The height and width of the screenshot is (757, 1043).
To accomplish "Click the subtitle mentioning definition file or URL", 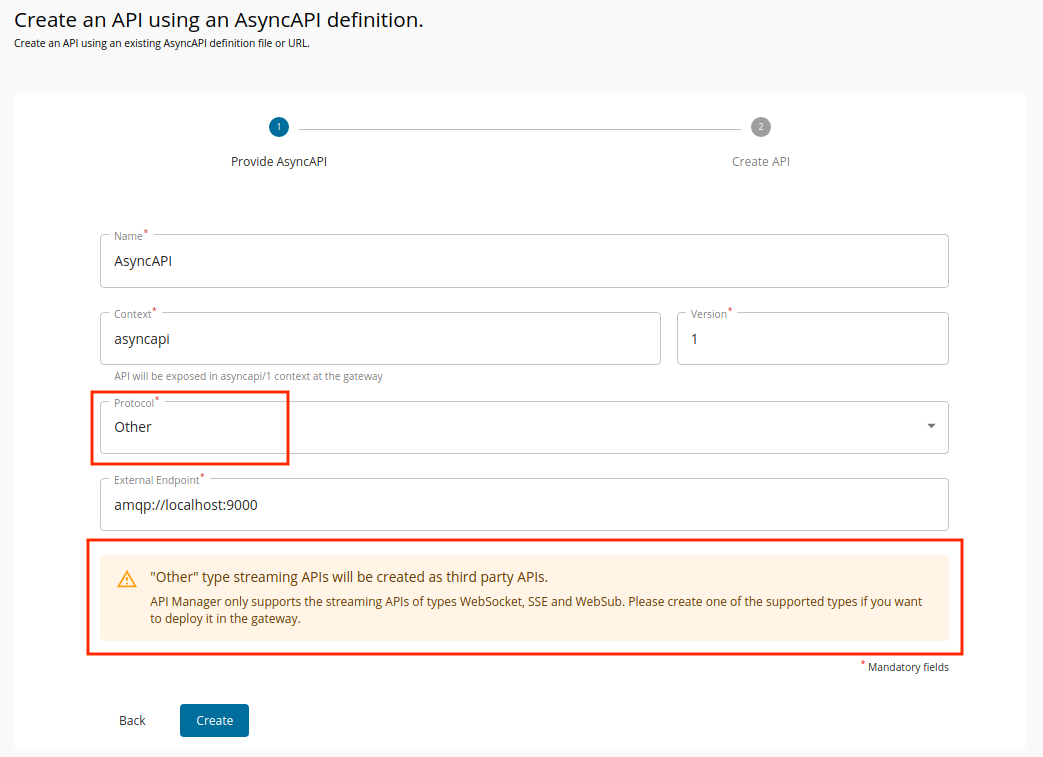I will coord(162,43).
